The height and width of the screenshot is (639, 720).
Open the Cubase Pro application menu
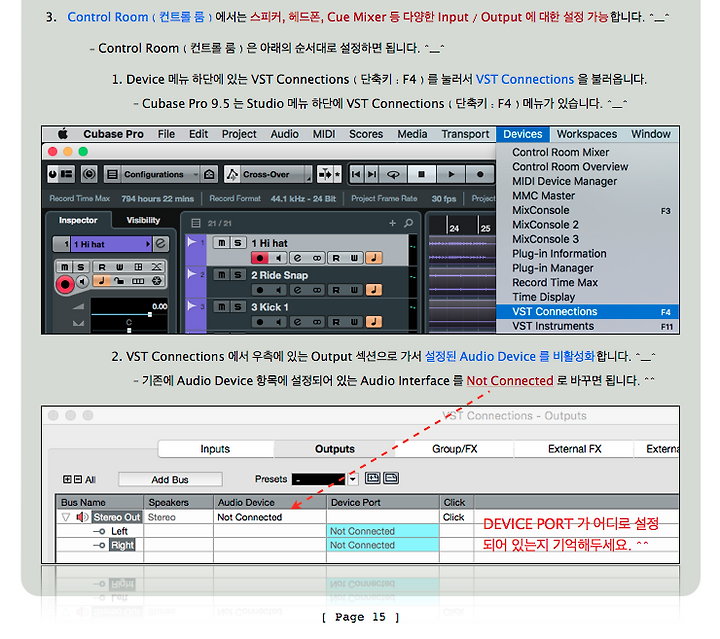click(x=113, y=134)
